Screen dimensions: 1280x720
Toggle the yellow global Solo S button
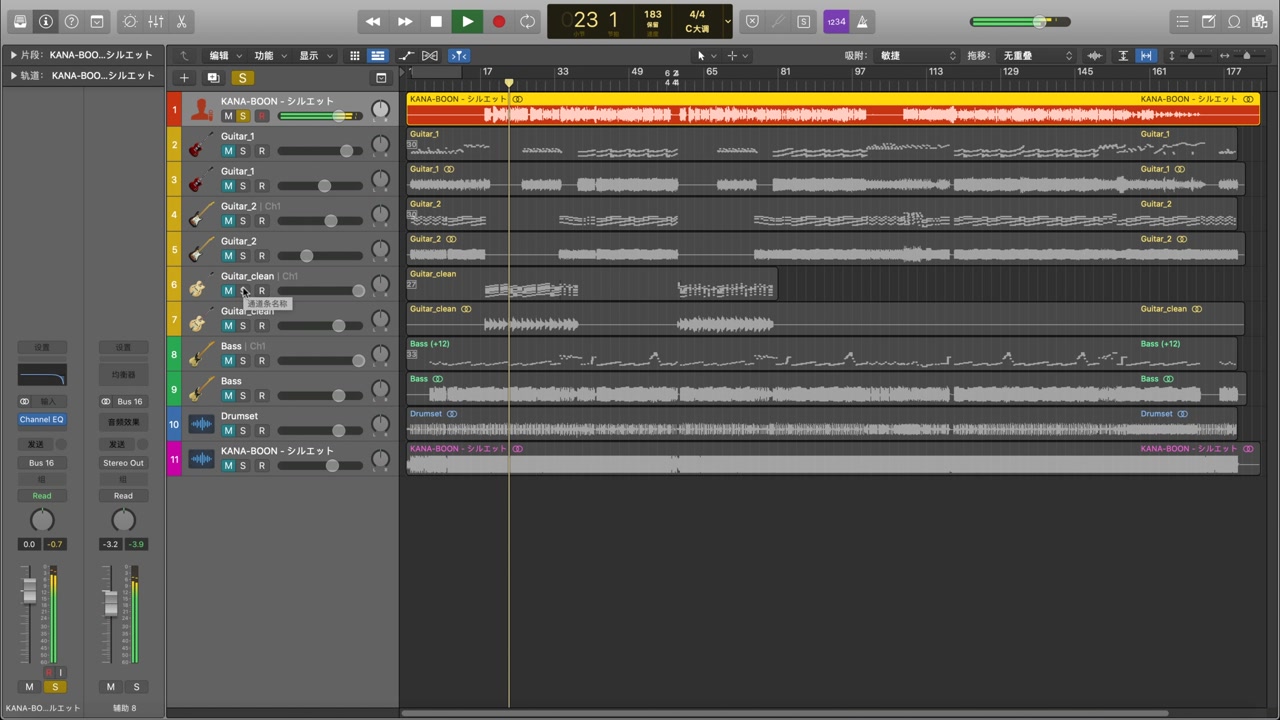(x=242, y=78)
